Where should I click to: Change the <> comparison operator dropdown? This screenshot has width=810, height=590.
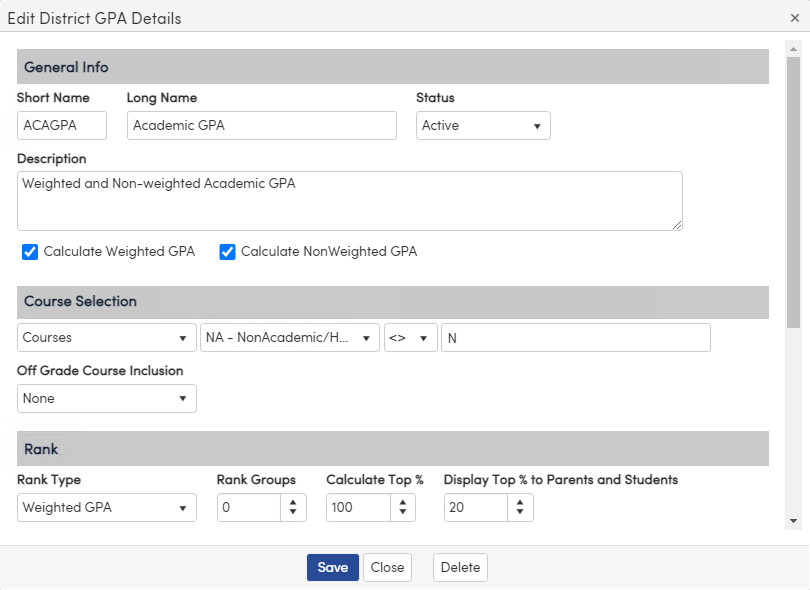click(x=425, y=337)
